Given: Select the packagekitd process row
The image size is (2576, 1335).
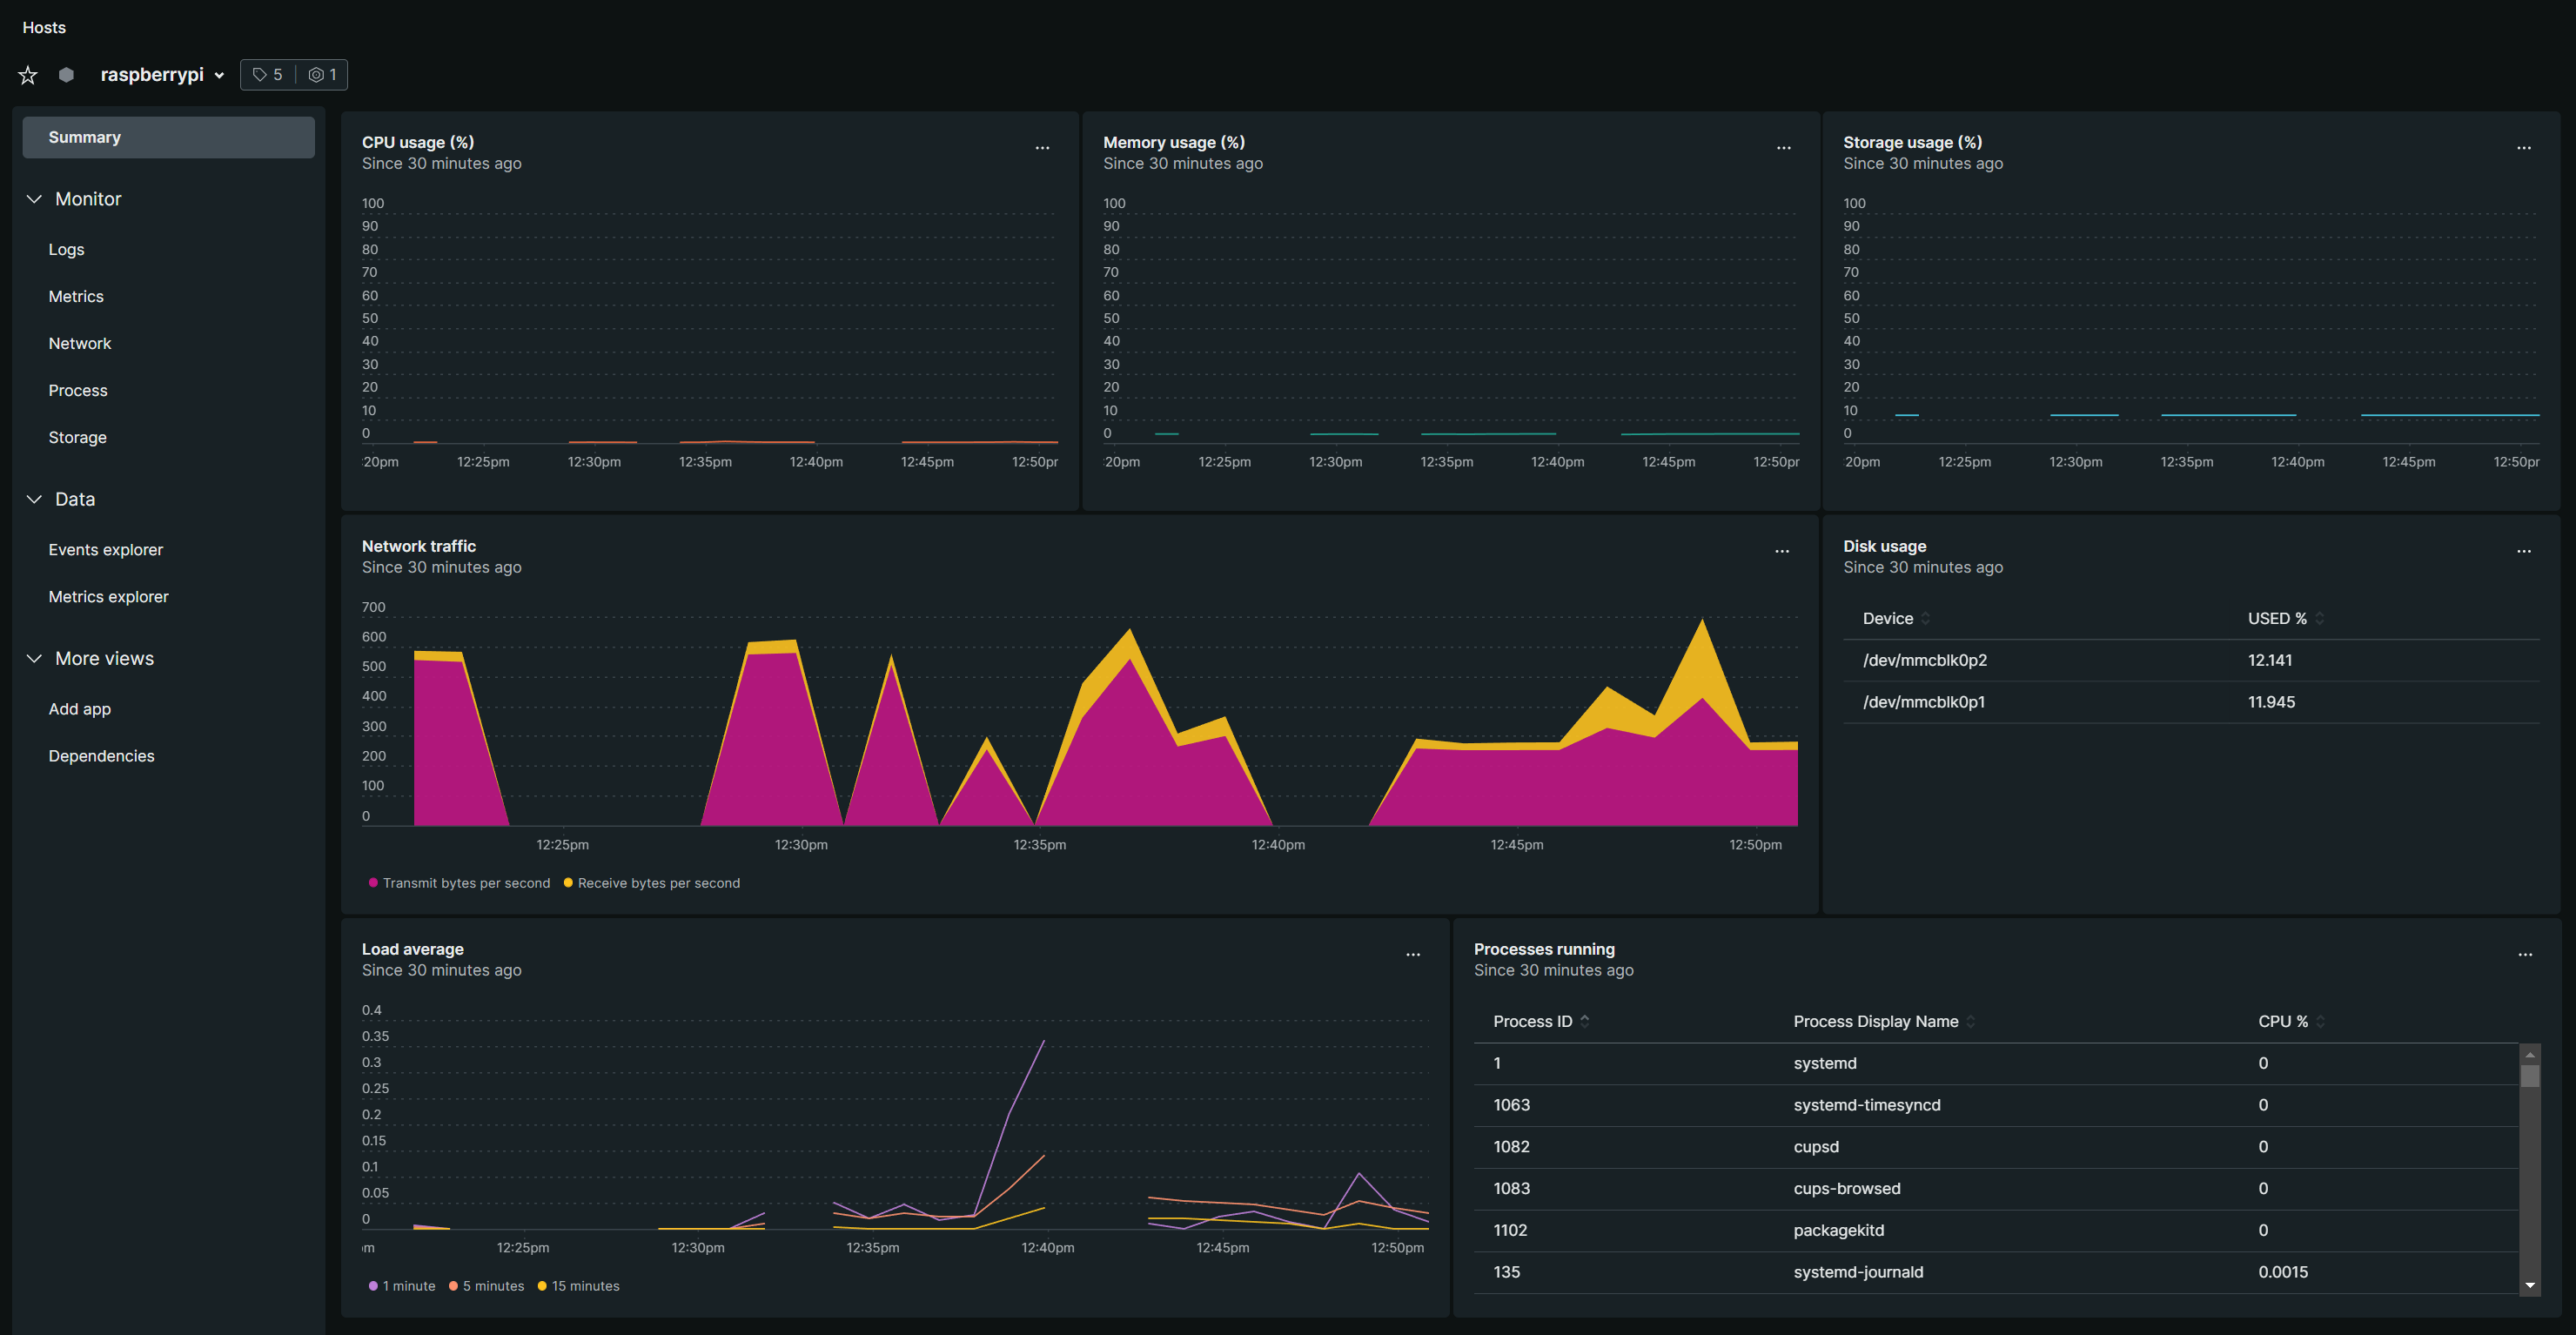Looking at the screenshot, I should [x=1995, y=1232].
